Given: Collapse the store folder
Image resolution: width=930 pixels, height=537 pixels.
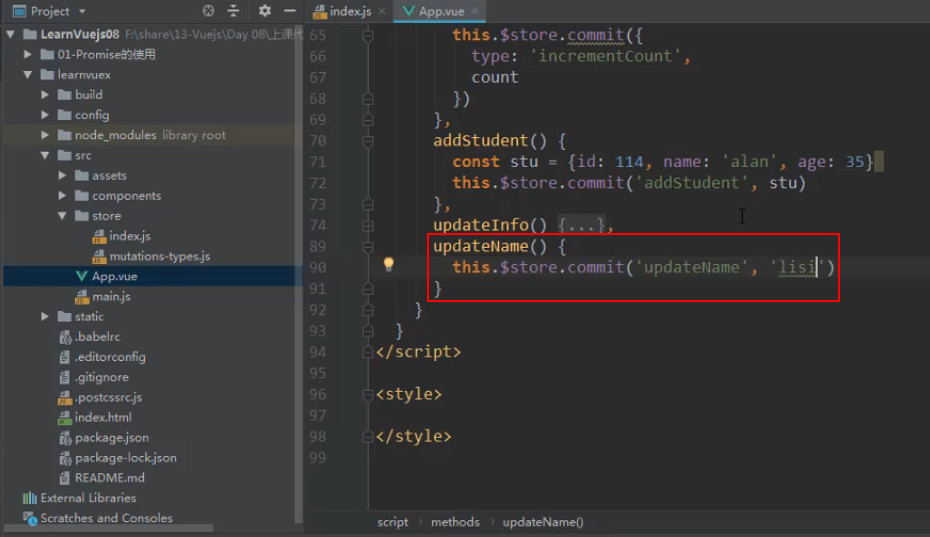Looking at the screenshot, I should point(62,216).
